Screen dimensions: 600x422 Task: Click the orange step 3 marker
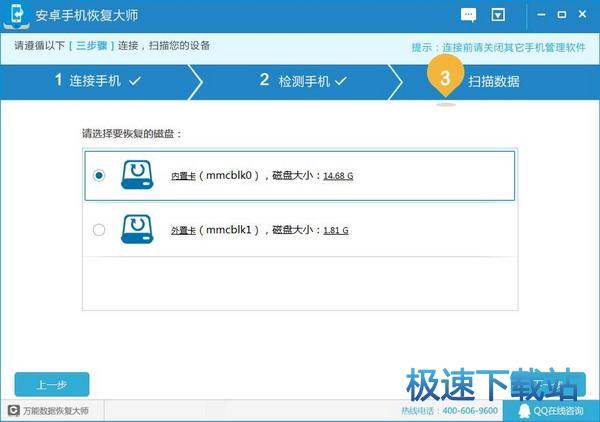(x=445, y=76)
